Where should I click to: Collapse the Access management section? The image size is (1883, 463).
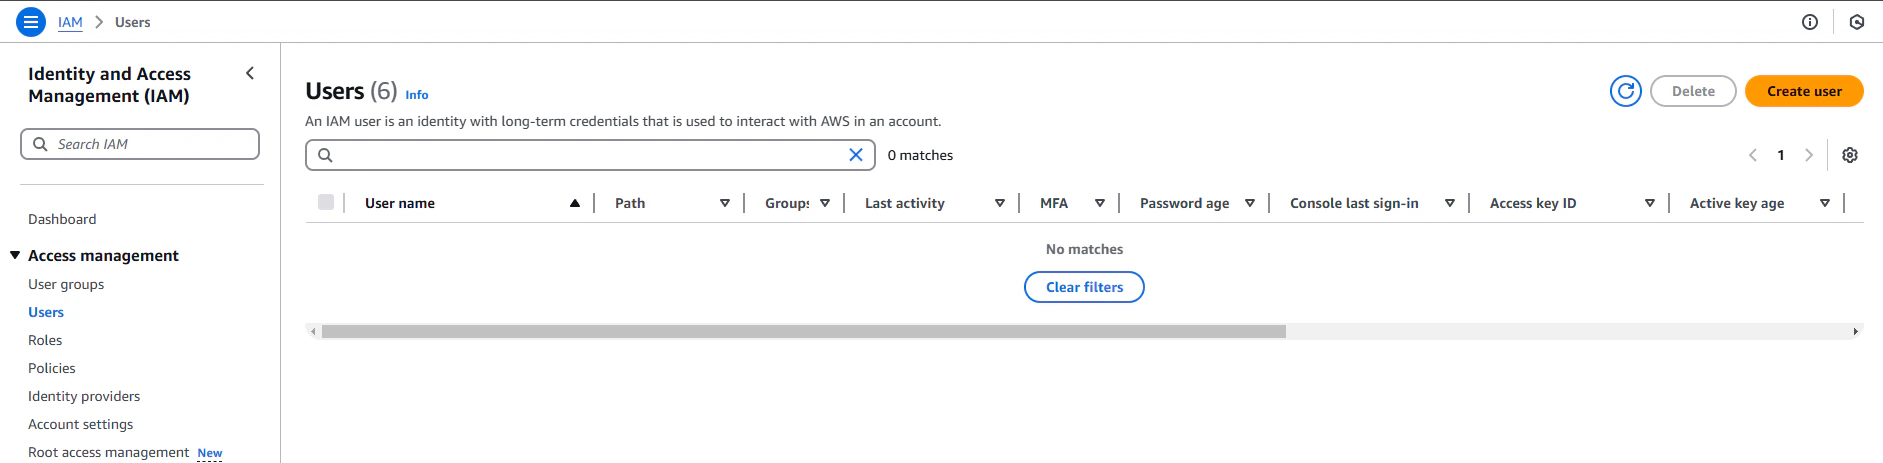pos(15,255)
